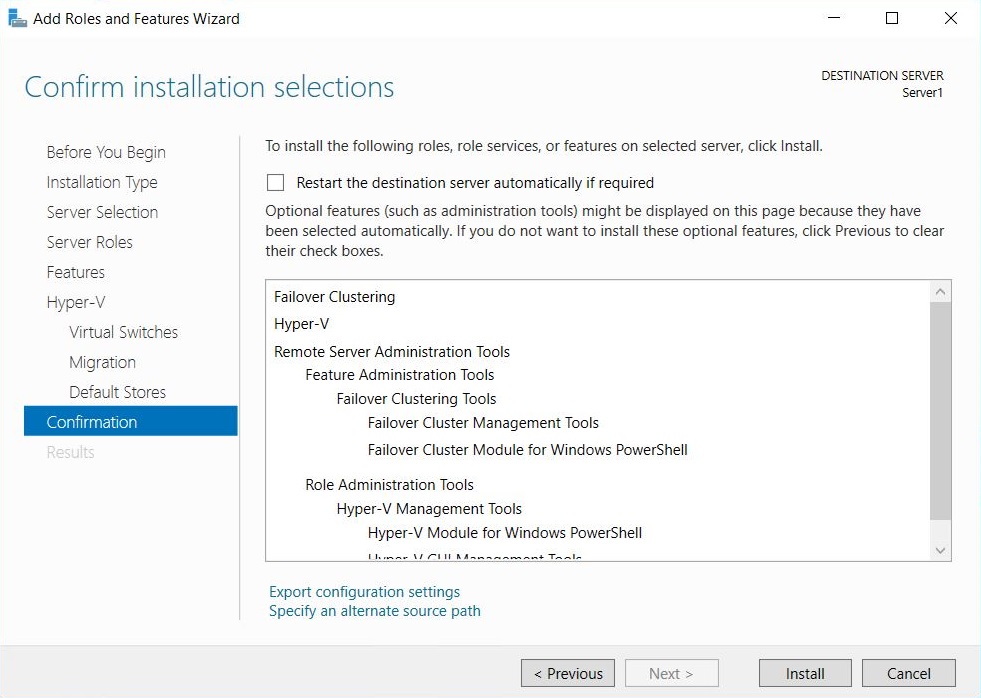Click the selections list scrollbar thumb

940,411
